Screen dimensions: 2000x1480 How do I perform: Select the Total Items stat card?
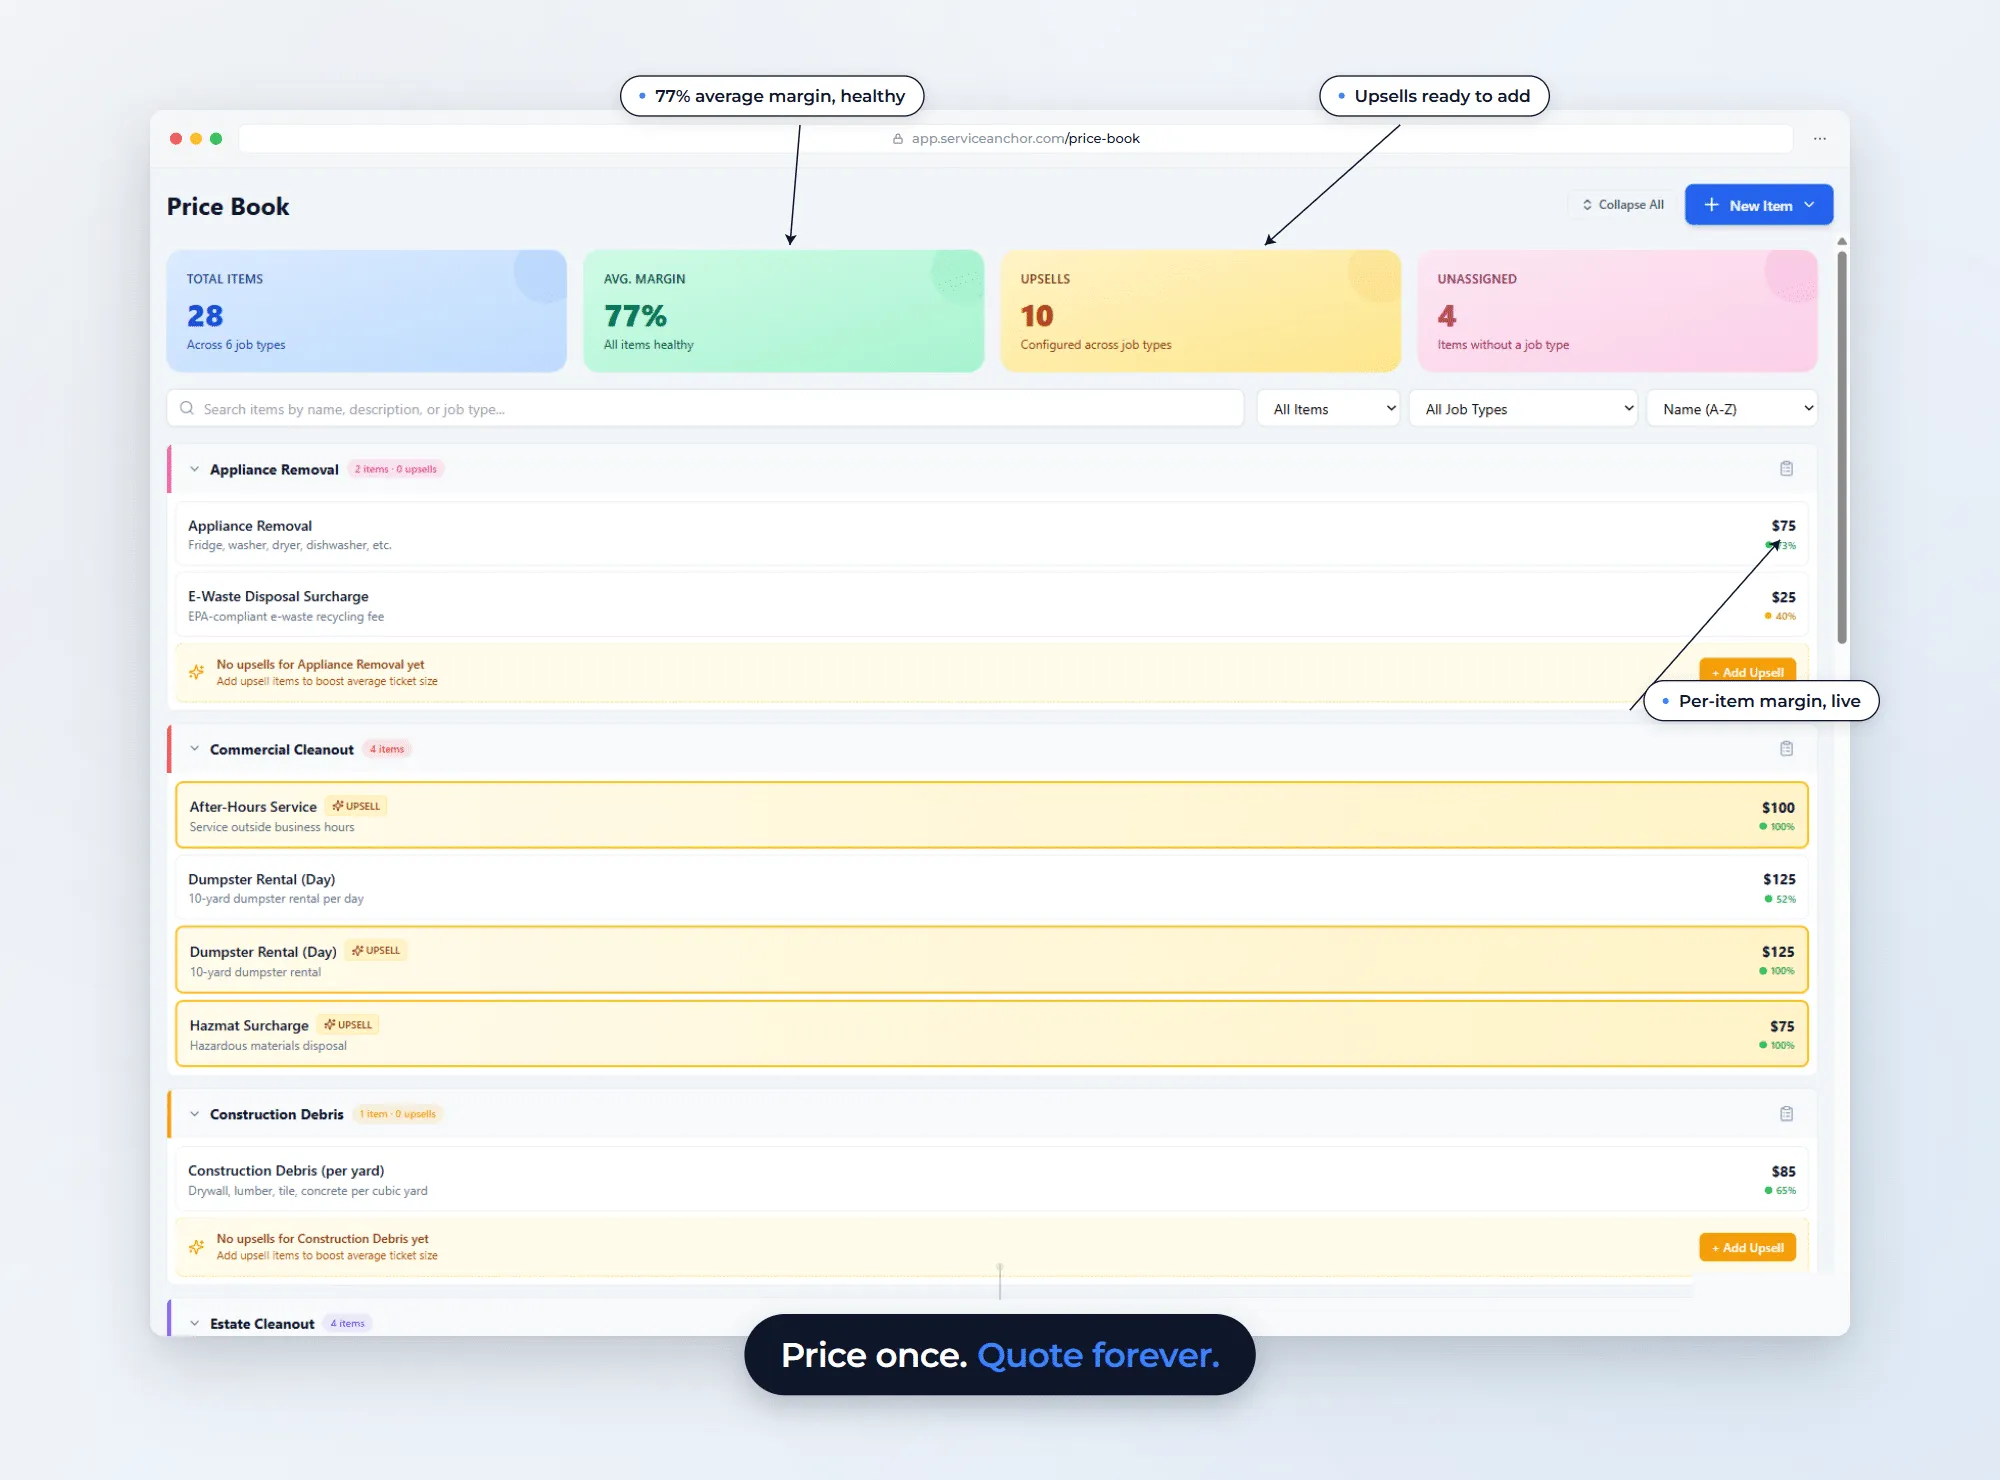367,311
